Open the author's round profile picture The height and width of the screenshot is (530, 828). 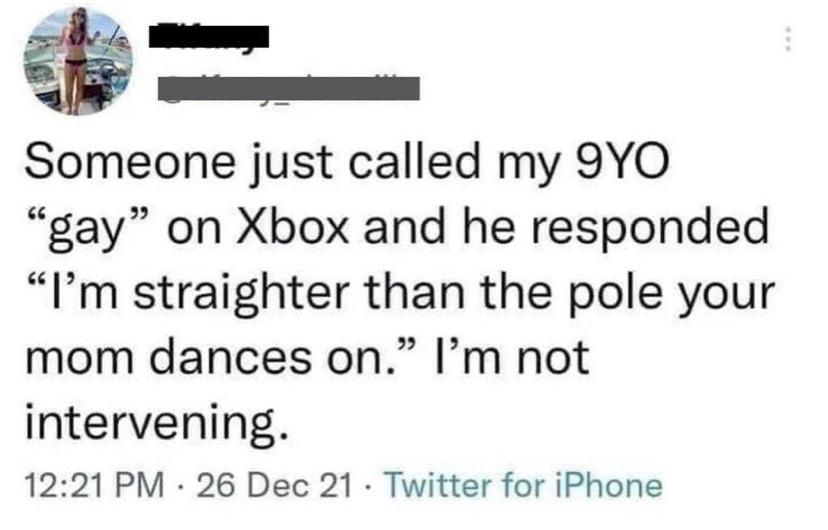78,61
